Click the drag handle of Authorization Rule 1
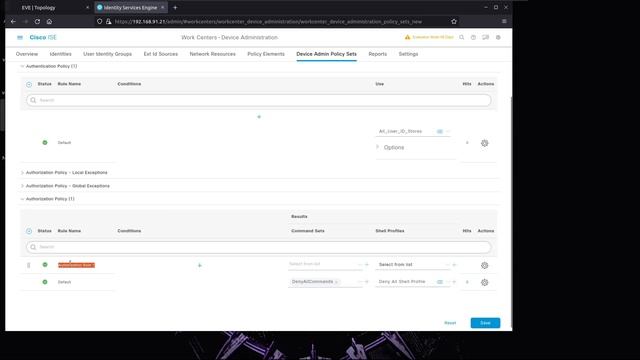Screen dimensions: 640x360 point(29,265)
